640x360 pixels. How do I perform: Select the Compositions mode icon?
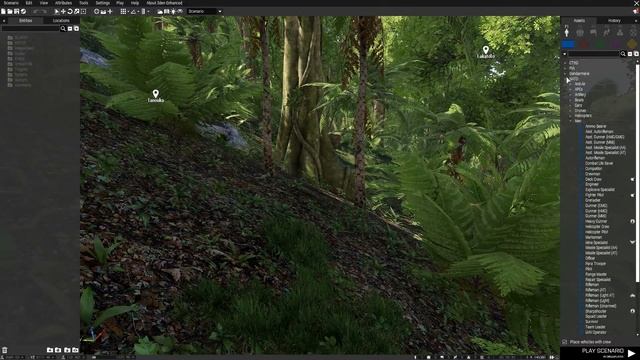580,32
